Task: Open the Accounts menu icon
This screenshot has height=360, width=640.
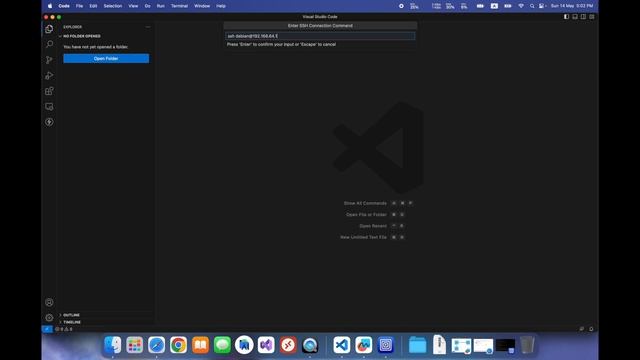Action: pos(49,302)
